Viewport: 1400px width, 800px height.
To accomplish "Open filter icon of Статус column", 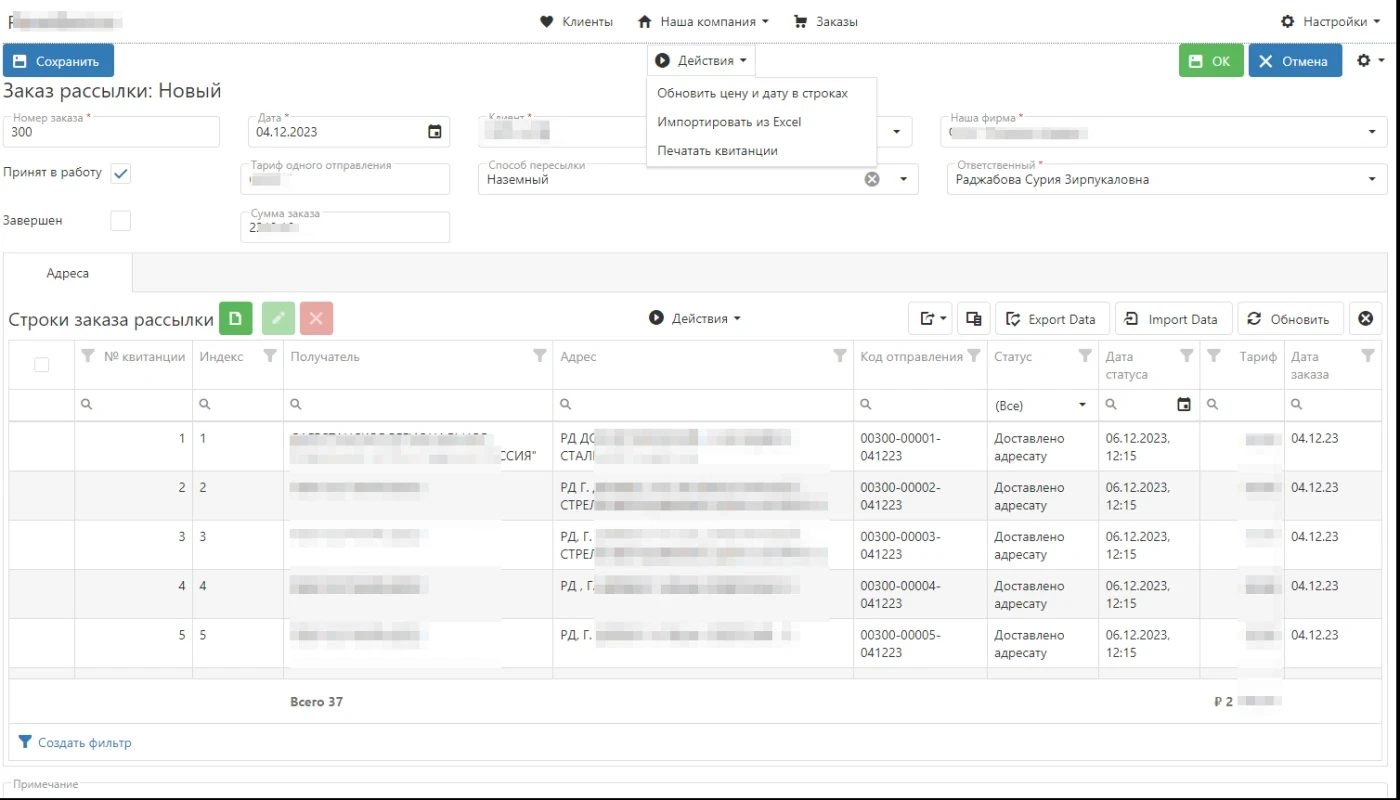I will (x=1085, y=356).
